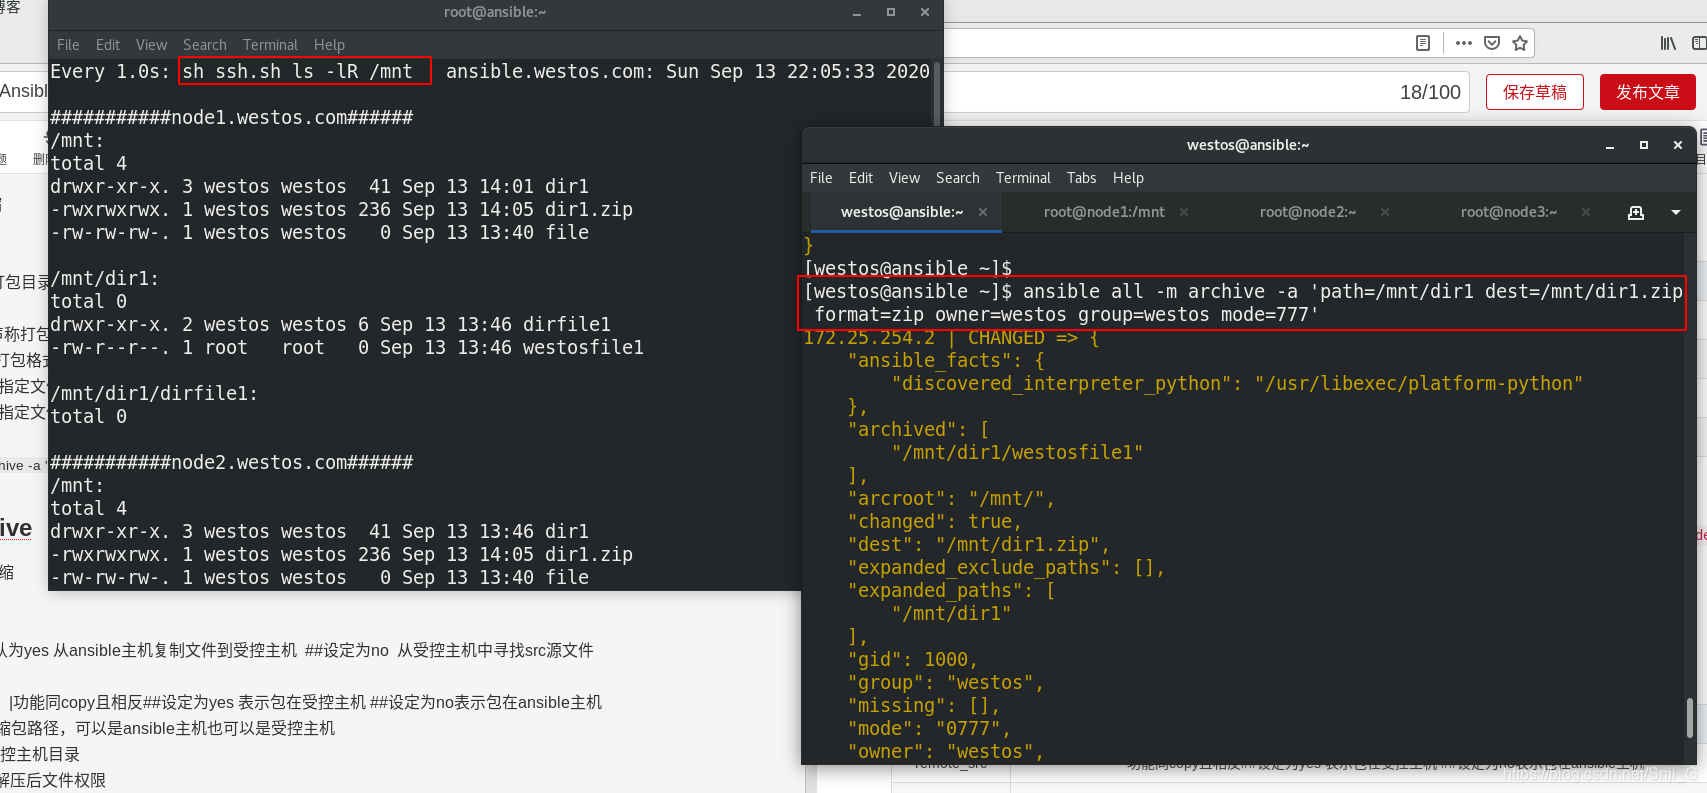Image resolution: width=1707 pixels, height=793 pixels.
Task: Open browser page actions three-dot menu
Action: click(x=1464, y=43)
